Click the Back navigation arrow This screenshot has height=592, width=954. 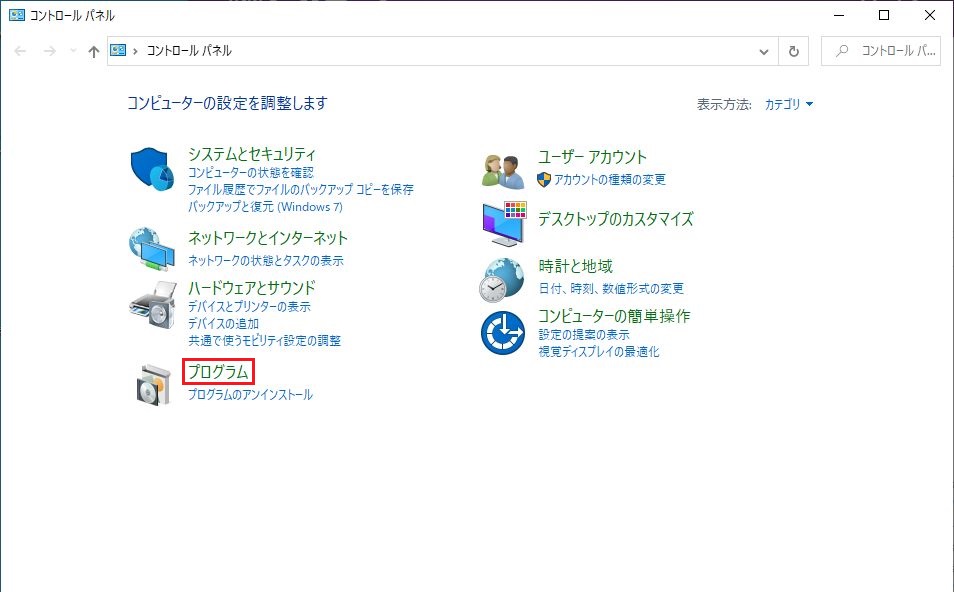20,51
